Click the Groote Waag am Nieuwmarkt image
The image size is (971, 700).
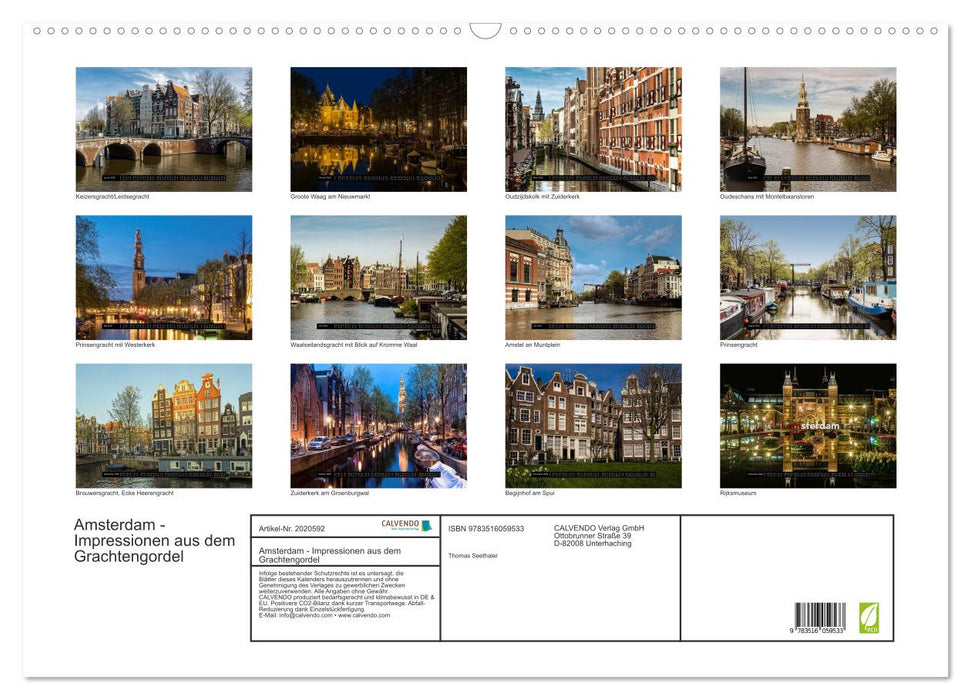click(x=377, y=128)
